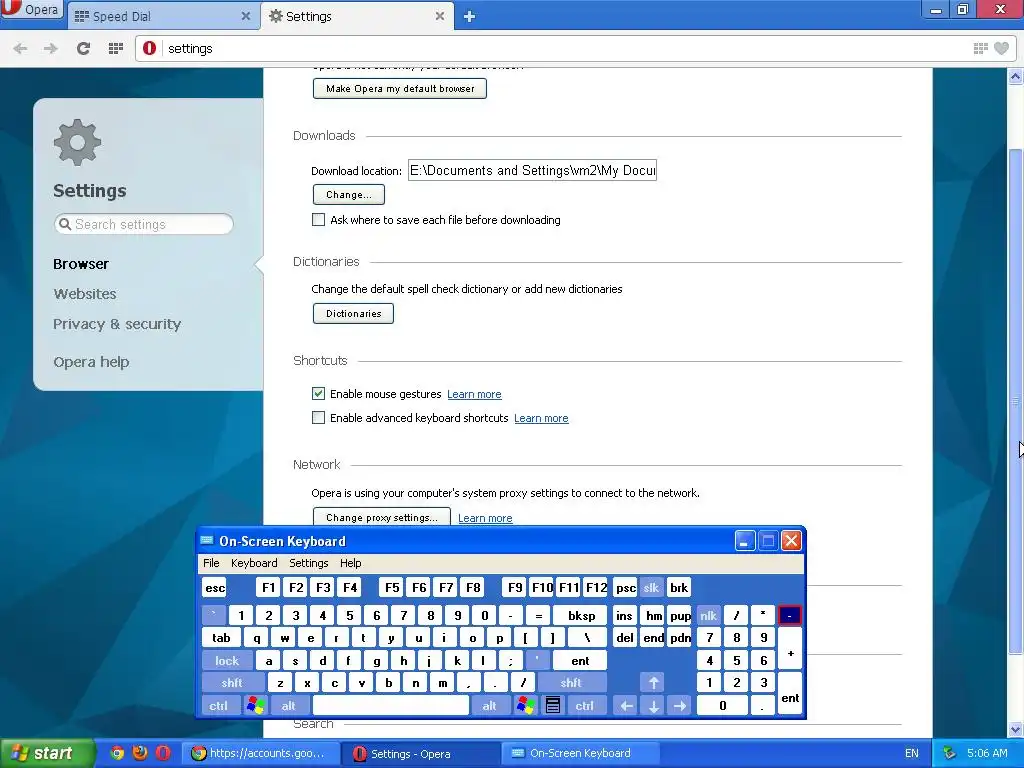Open Learn more for keyboard shortcuts
This screenshot has height=768, width=1024.
[541, 419]
